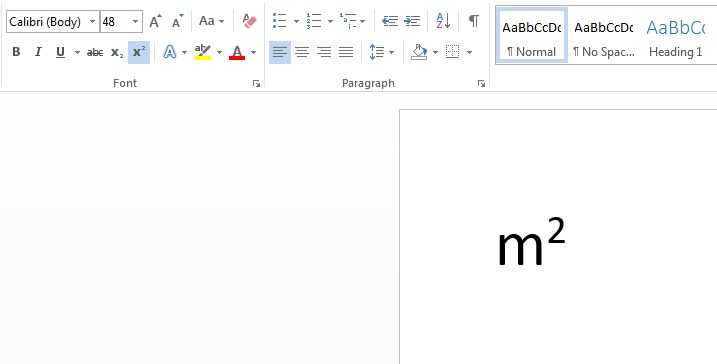Apply Text Effects and Typography
The width and height of the screenshot is (717, 364).
tap(170, 52)
